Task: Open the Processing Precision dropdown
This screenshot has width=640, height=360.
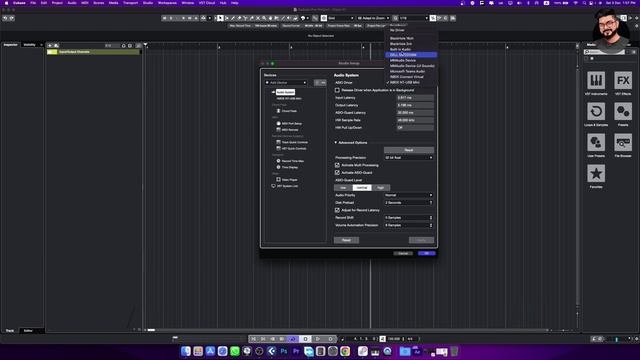Action: 409,158
